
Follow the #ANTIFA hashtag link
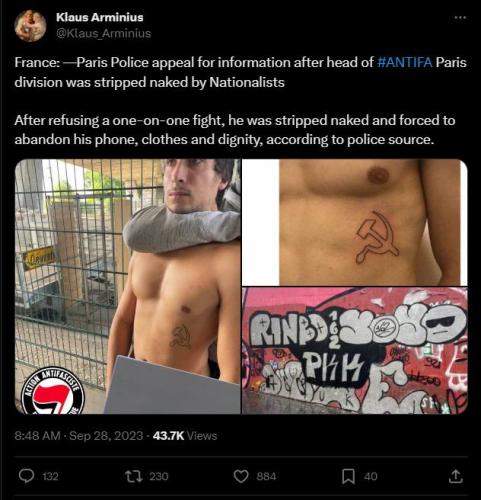coord(405,62)
